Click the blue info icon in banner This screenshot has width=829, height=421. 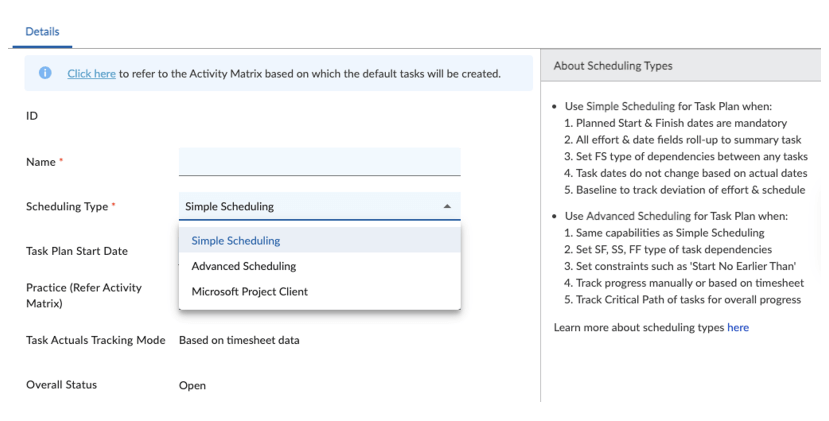pyautogui.click(x=45, y=73)
